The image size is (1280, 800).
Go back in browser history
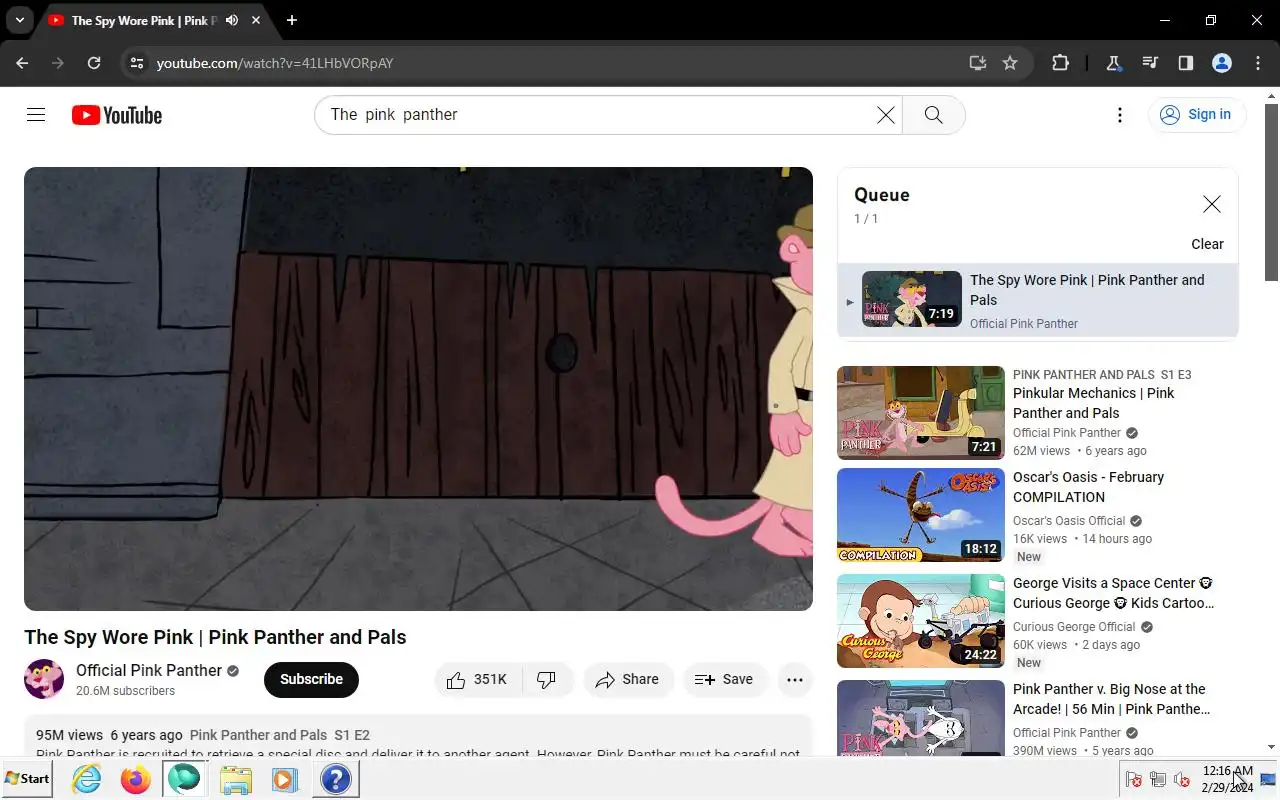(22, 63)
